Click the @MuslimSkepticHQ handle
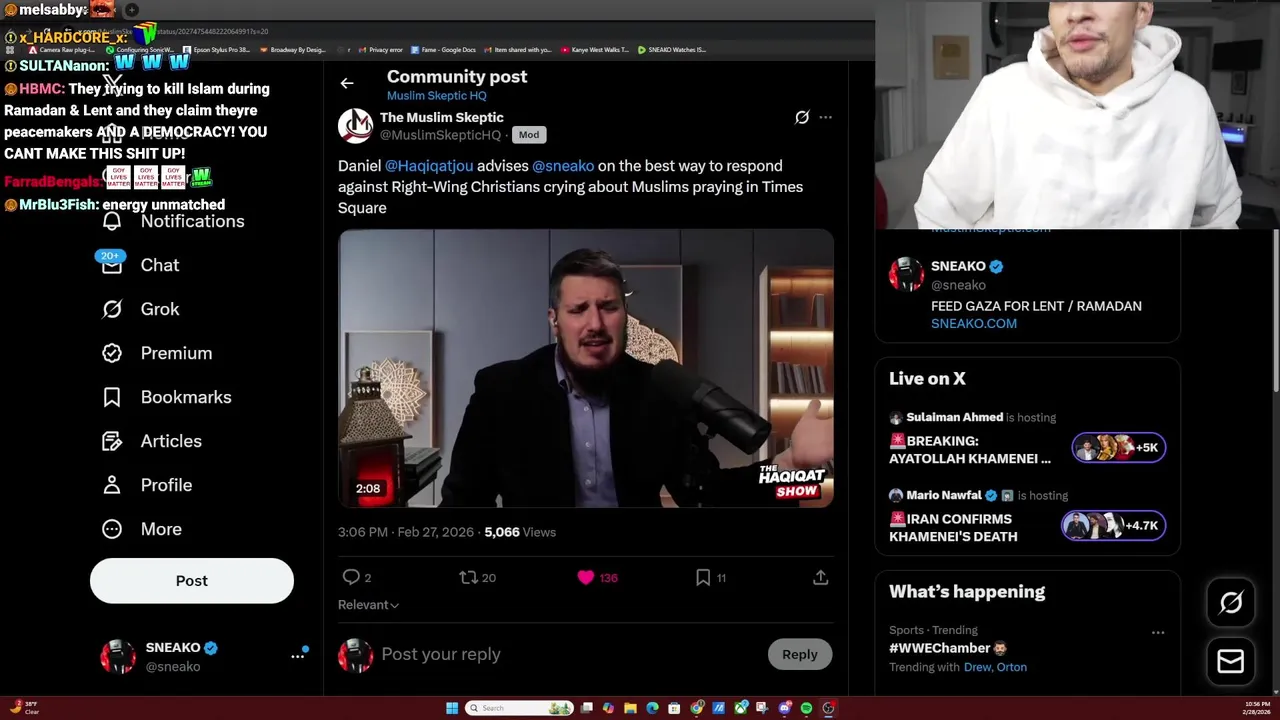The width and height of the screenshot is (1280, 720). 440,135
